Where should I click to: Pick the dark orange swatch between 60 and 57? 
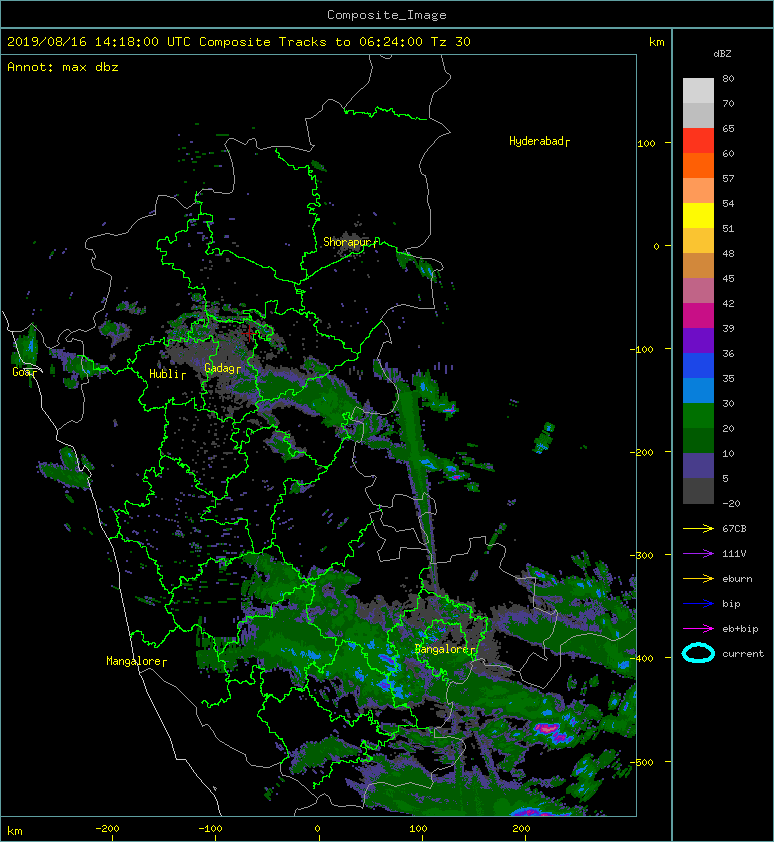[698, 165]
